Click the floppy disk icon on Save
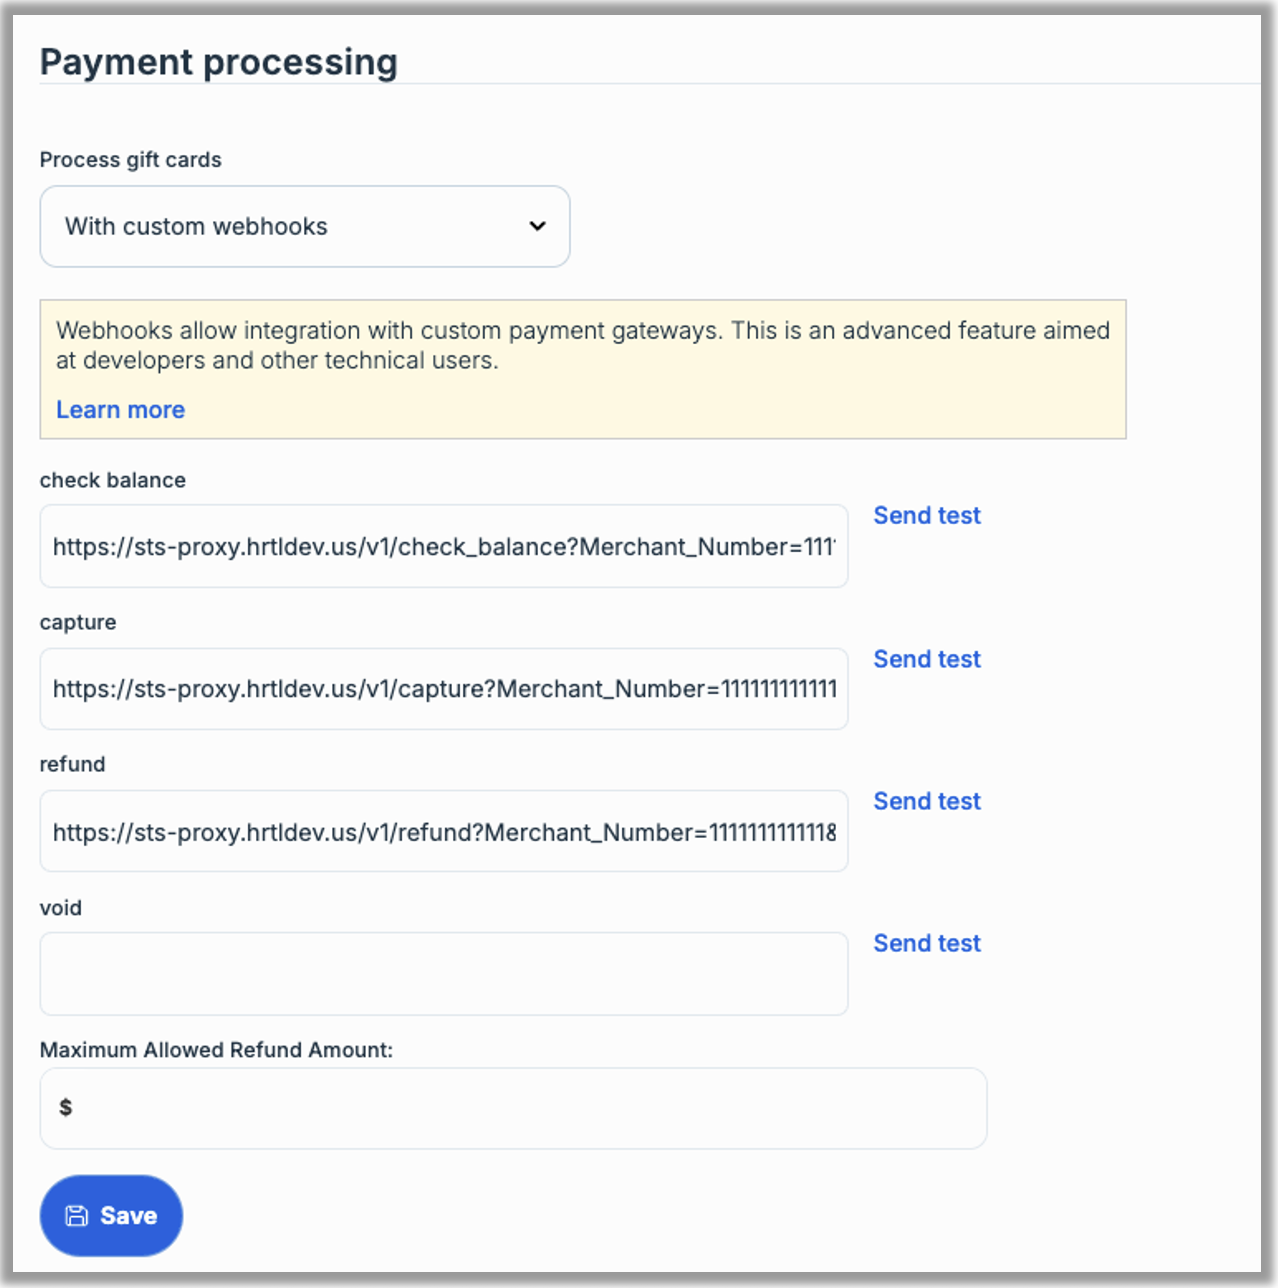Screen dimensions: 1278x1288 (x=76, y=1216)
